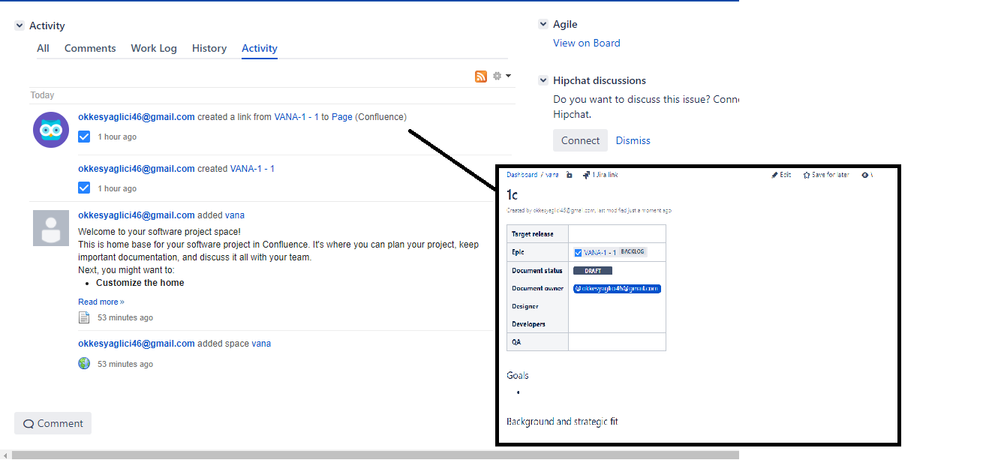Open the 'vana' link after 'added'

[234, 215]
